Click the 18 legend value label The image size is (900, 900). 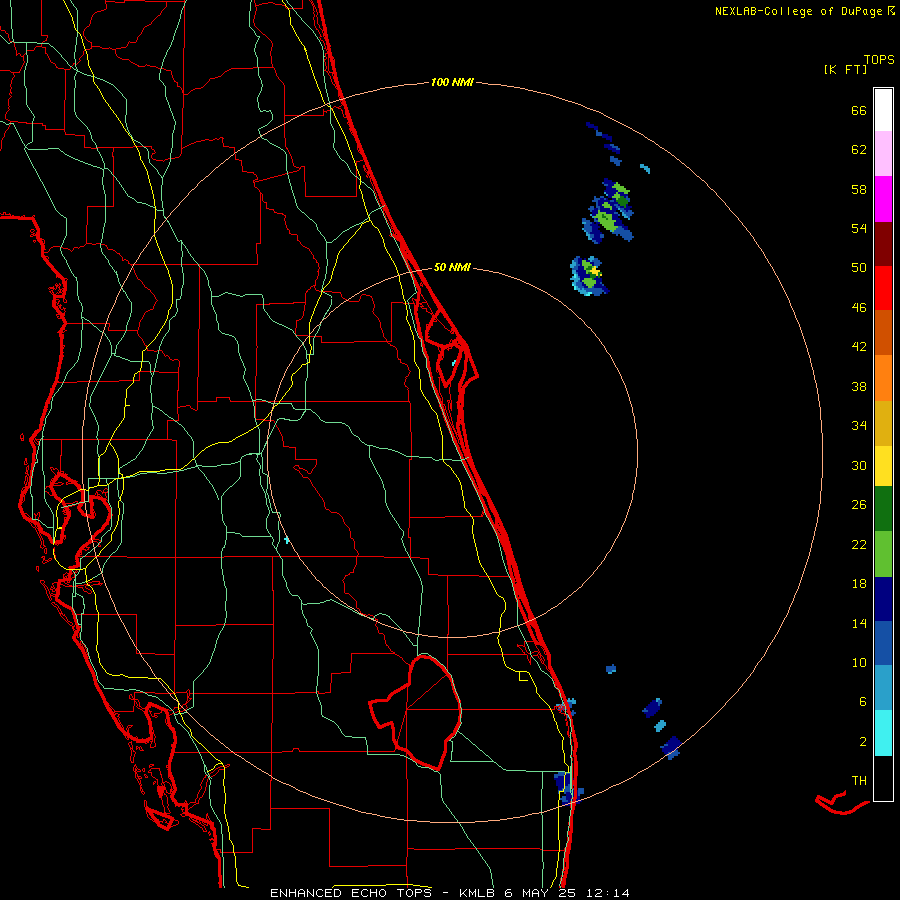[859, 584]
